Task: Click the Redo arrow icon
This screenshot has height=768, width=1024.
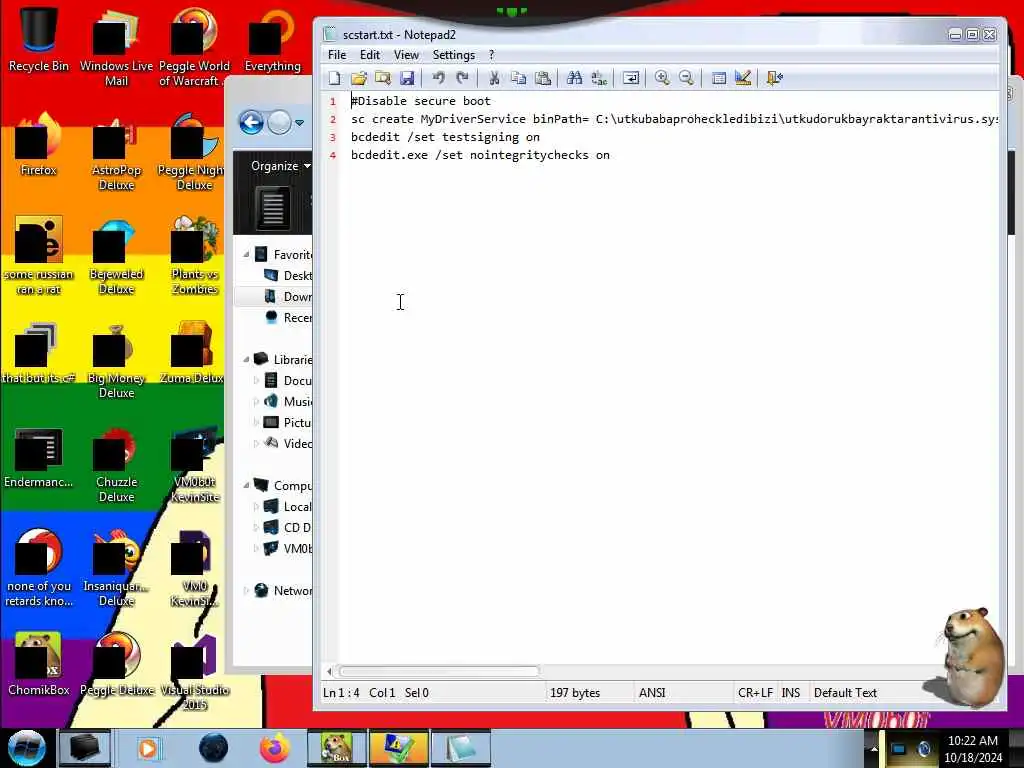Action: point(462,78)
